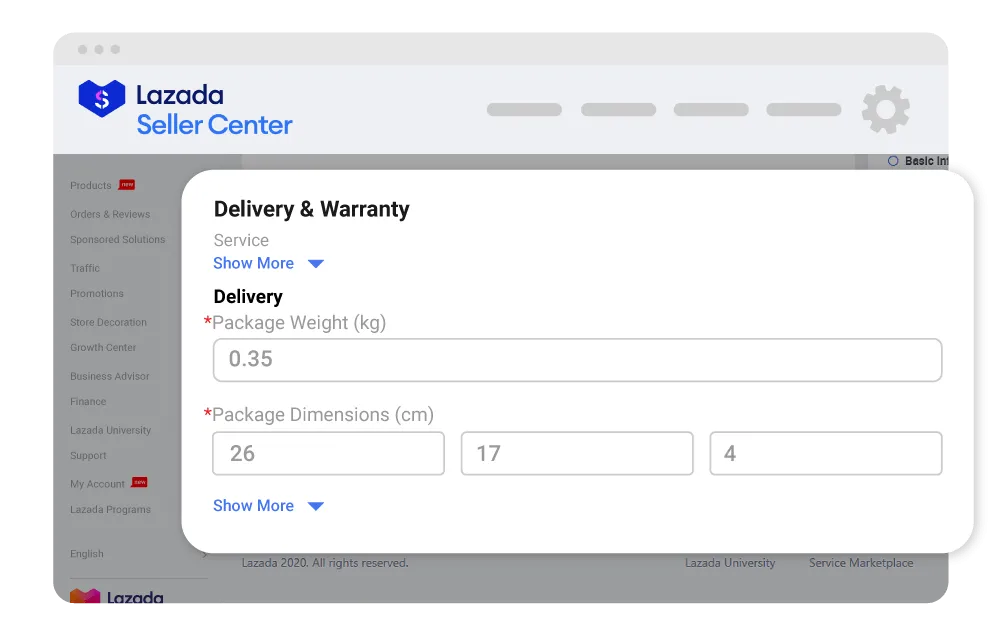Click the Service Marketplace footer link
The height and width of the screenshot is (635, 1000).
[861, 563]
